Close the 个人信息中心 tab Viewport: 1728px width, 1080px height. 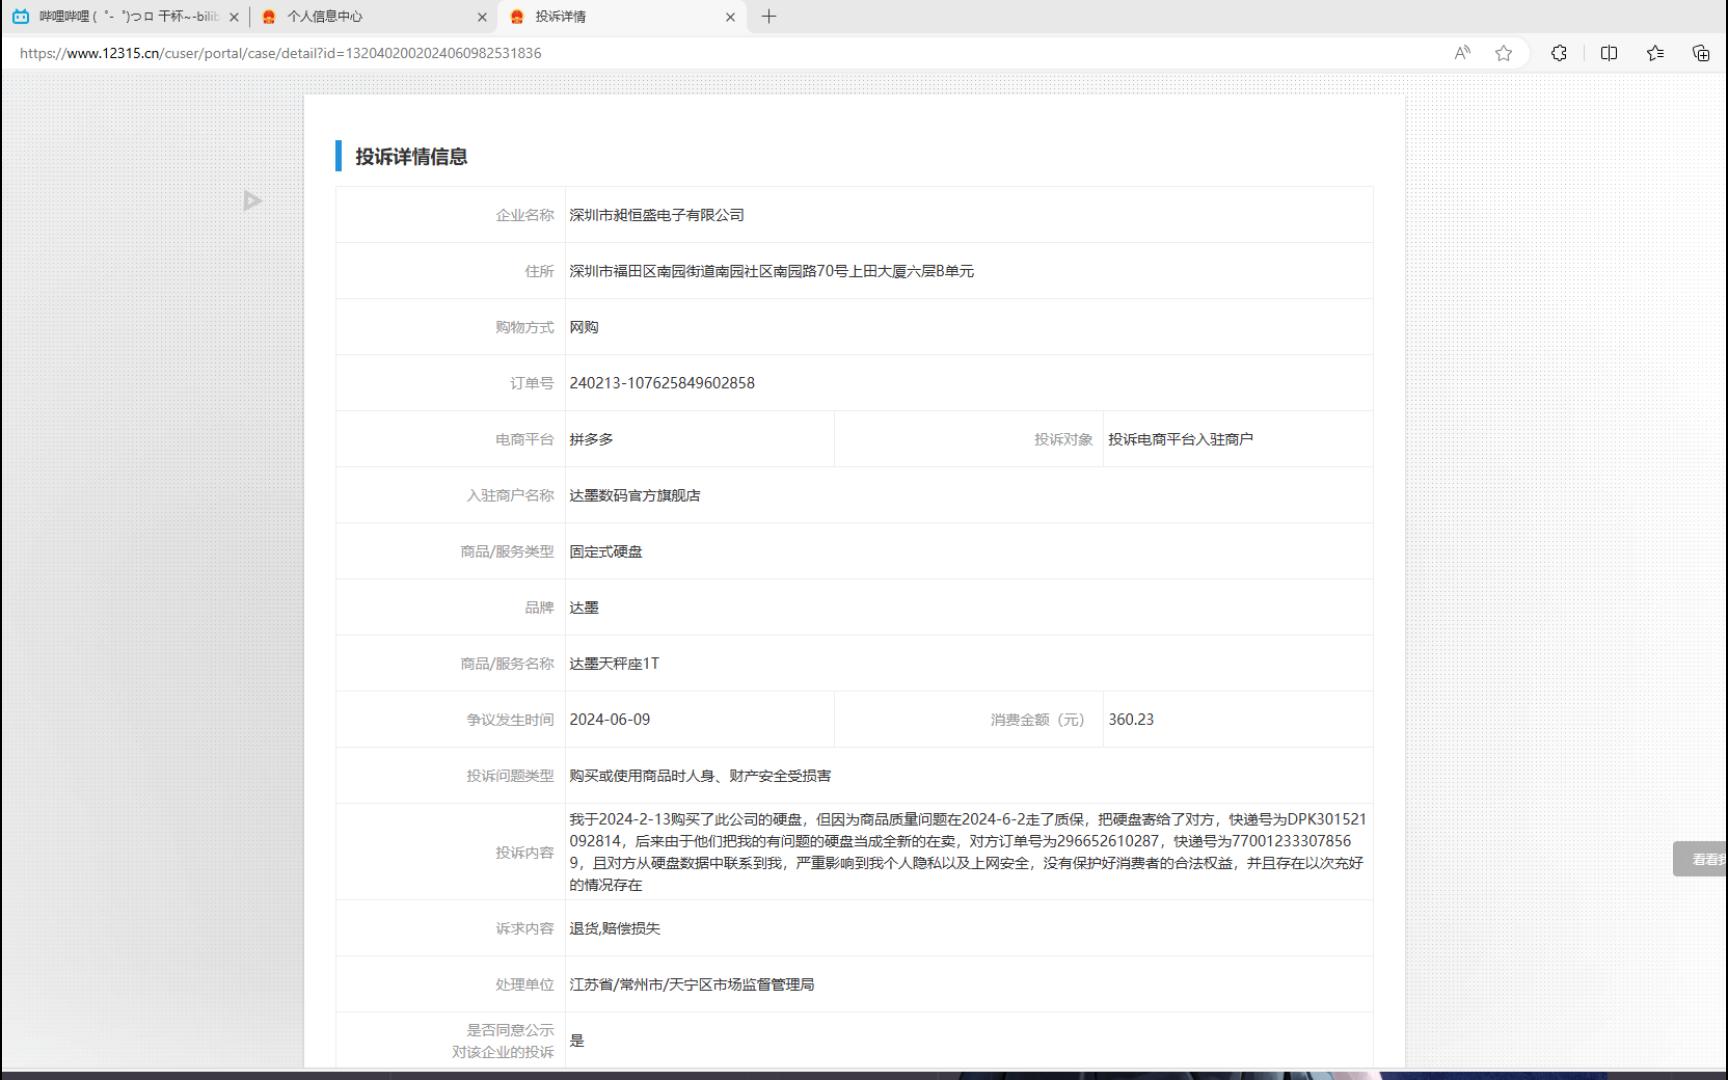[x=482, y=17]
